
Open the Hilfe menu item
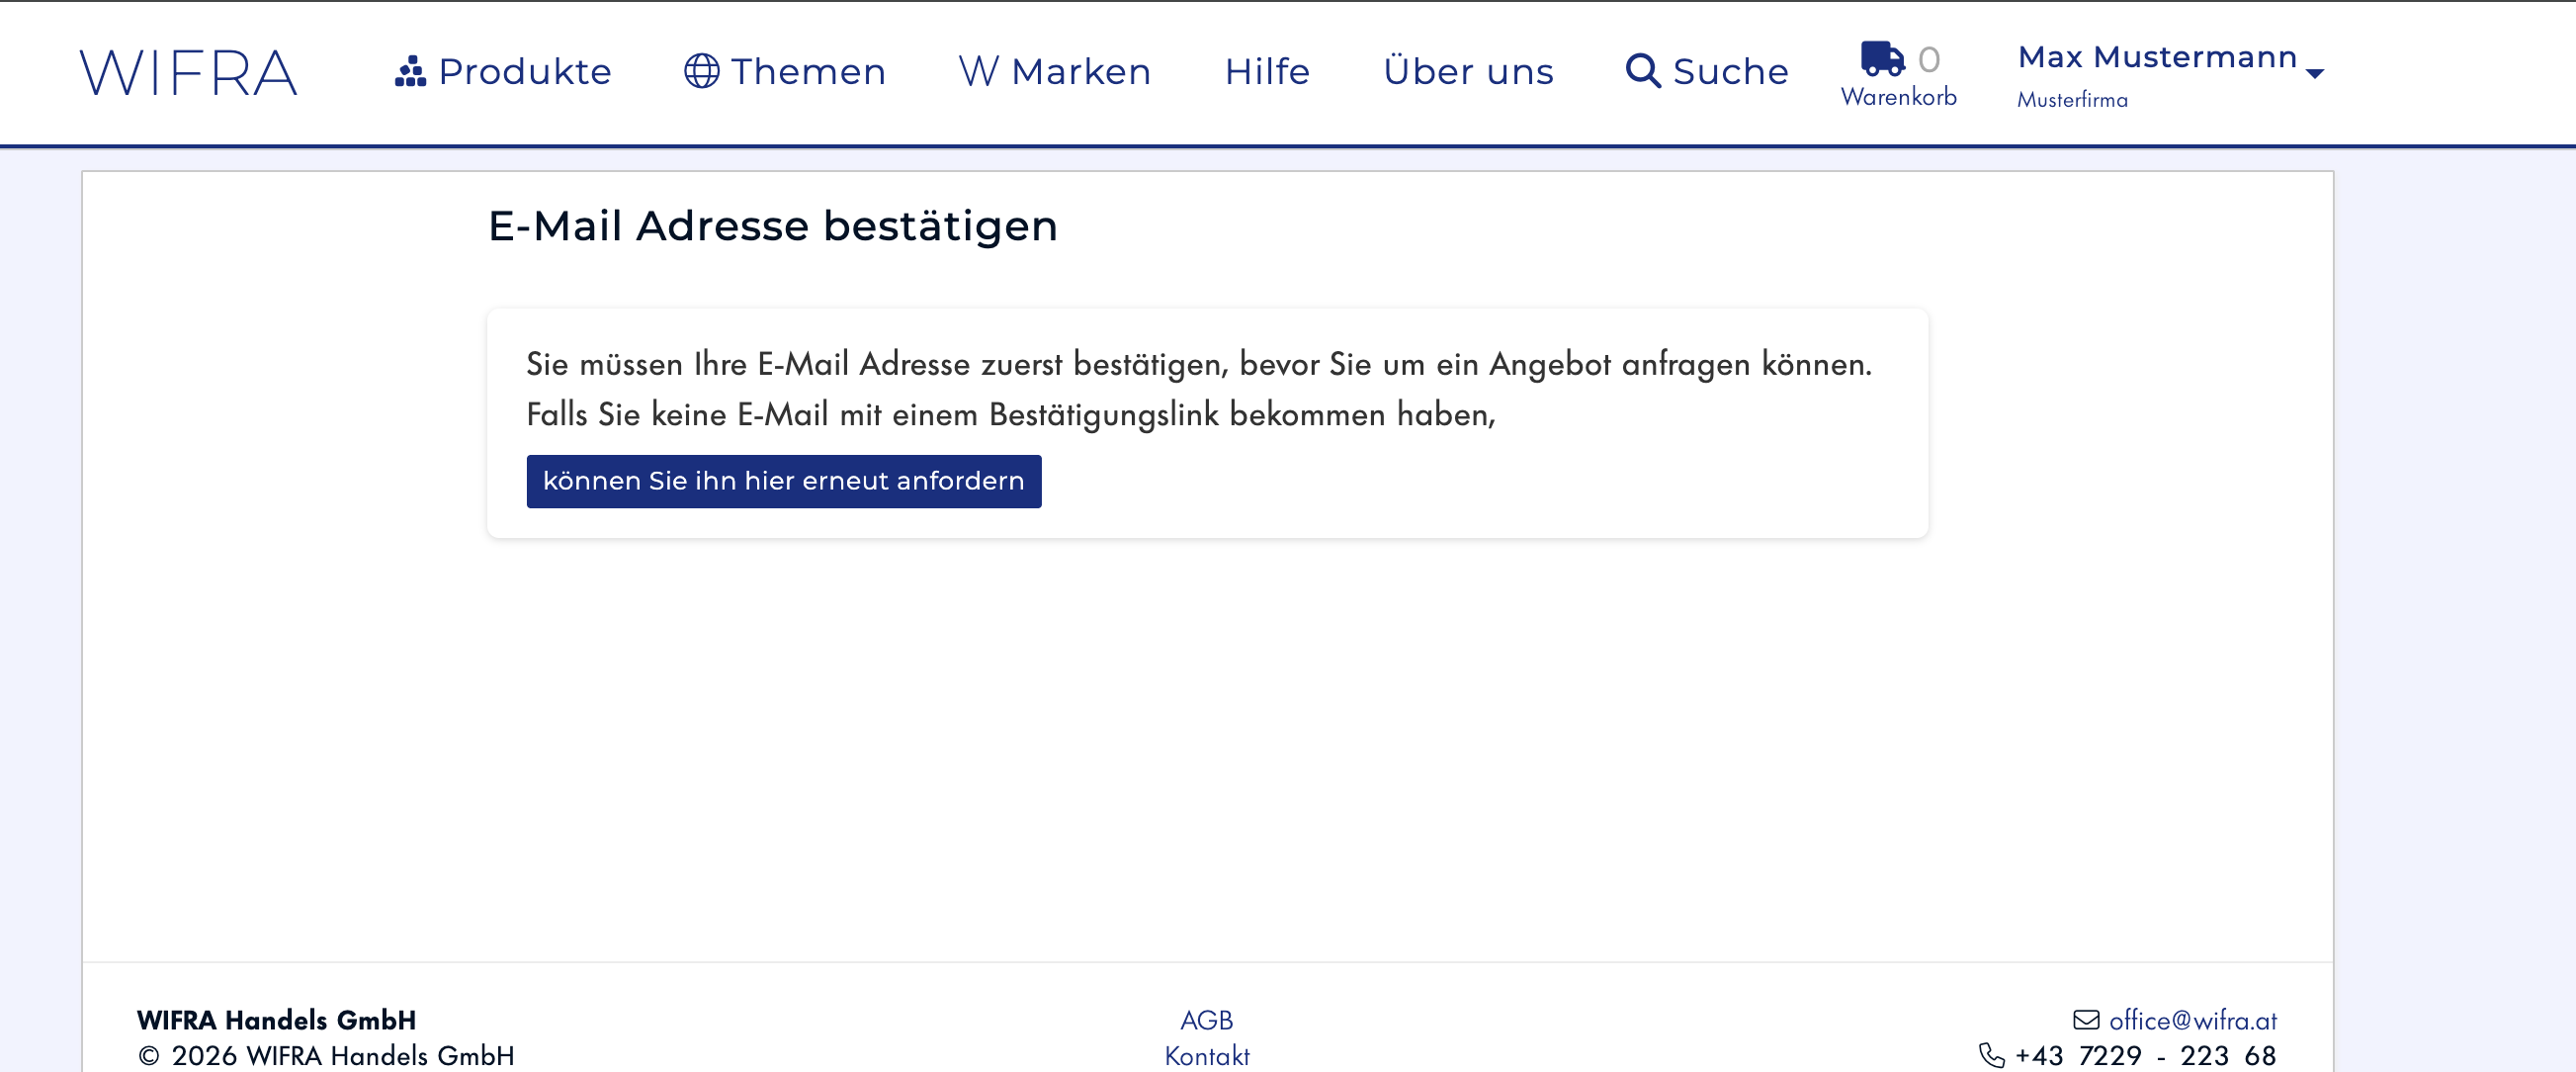pos(1265,71)
